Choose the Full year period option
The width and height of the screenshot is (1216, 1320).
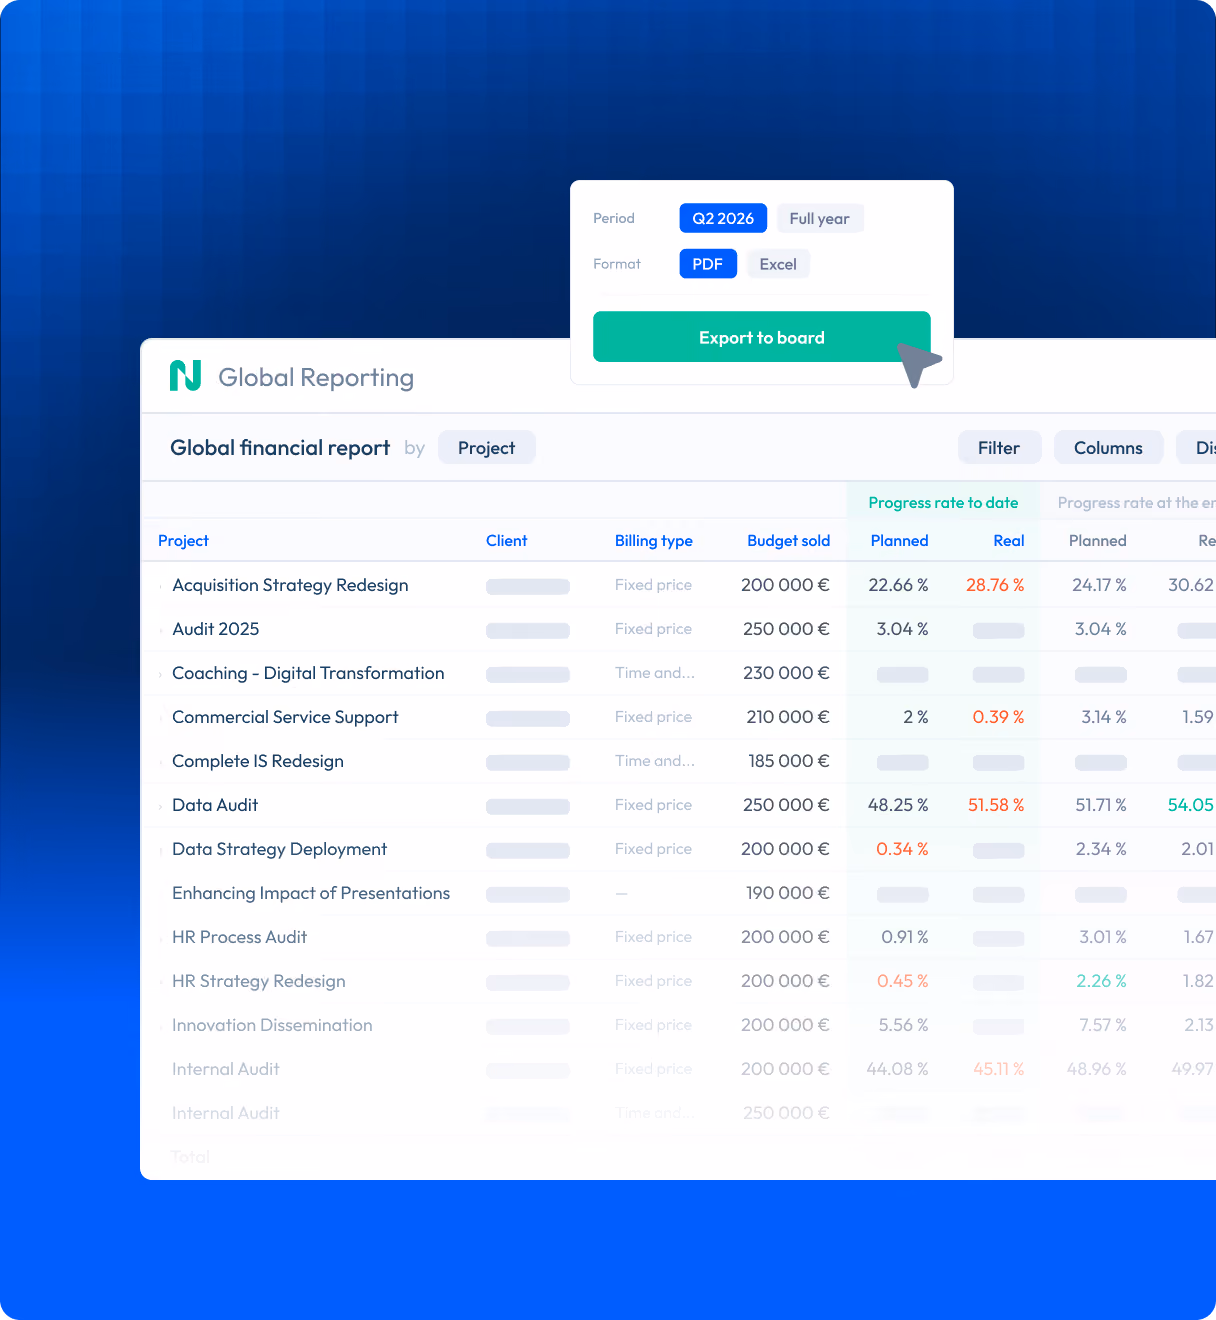coord(819,218)
